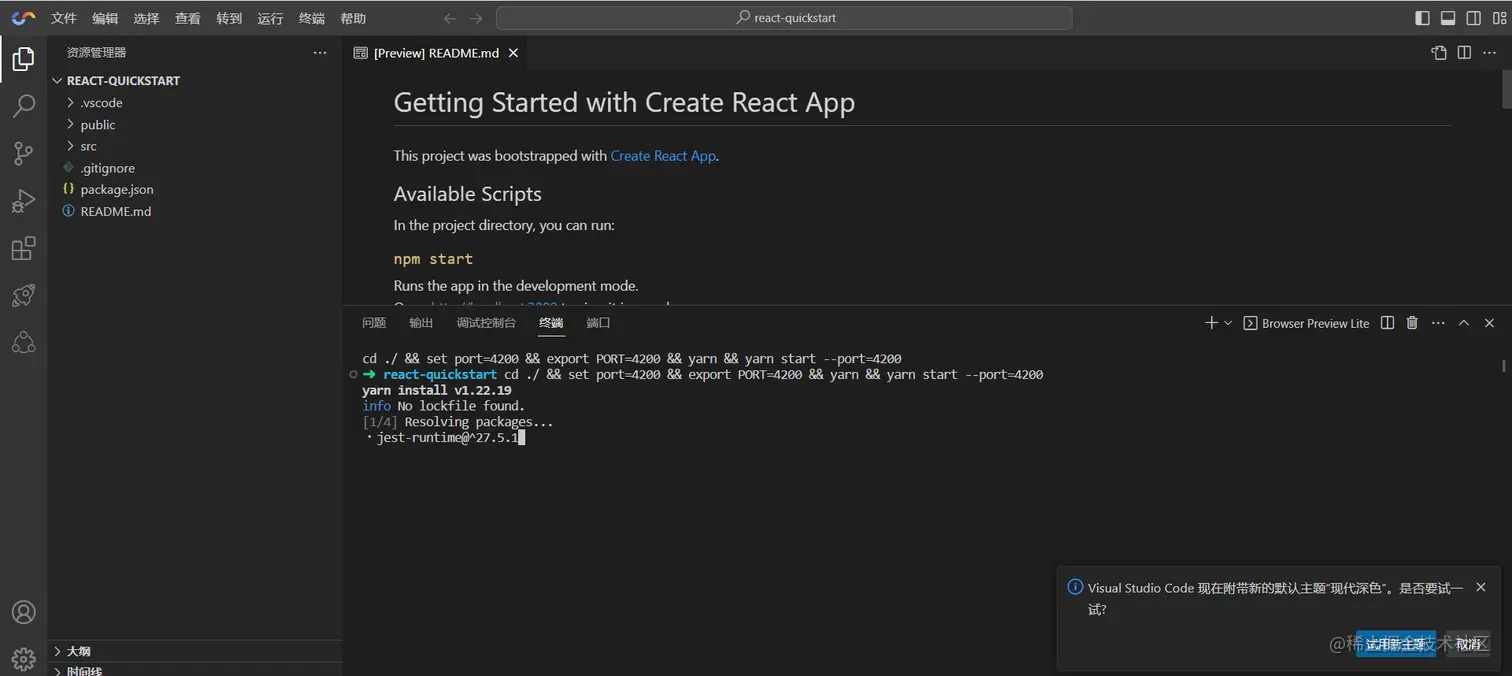Open the new terminal profile dropdown arrow
Image resolution: width=1512 pixels, height=676 pixels.
(x=1228, y=323)
